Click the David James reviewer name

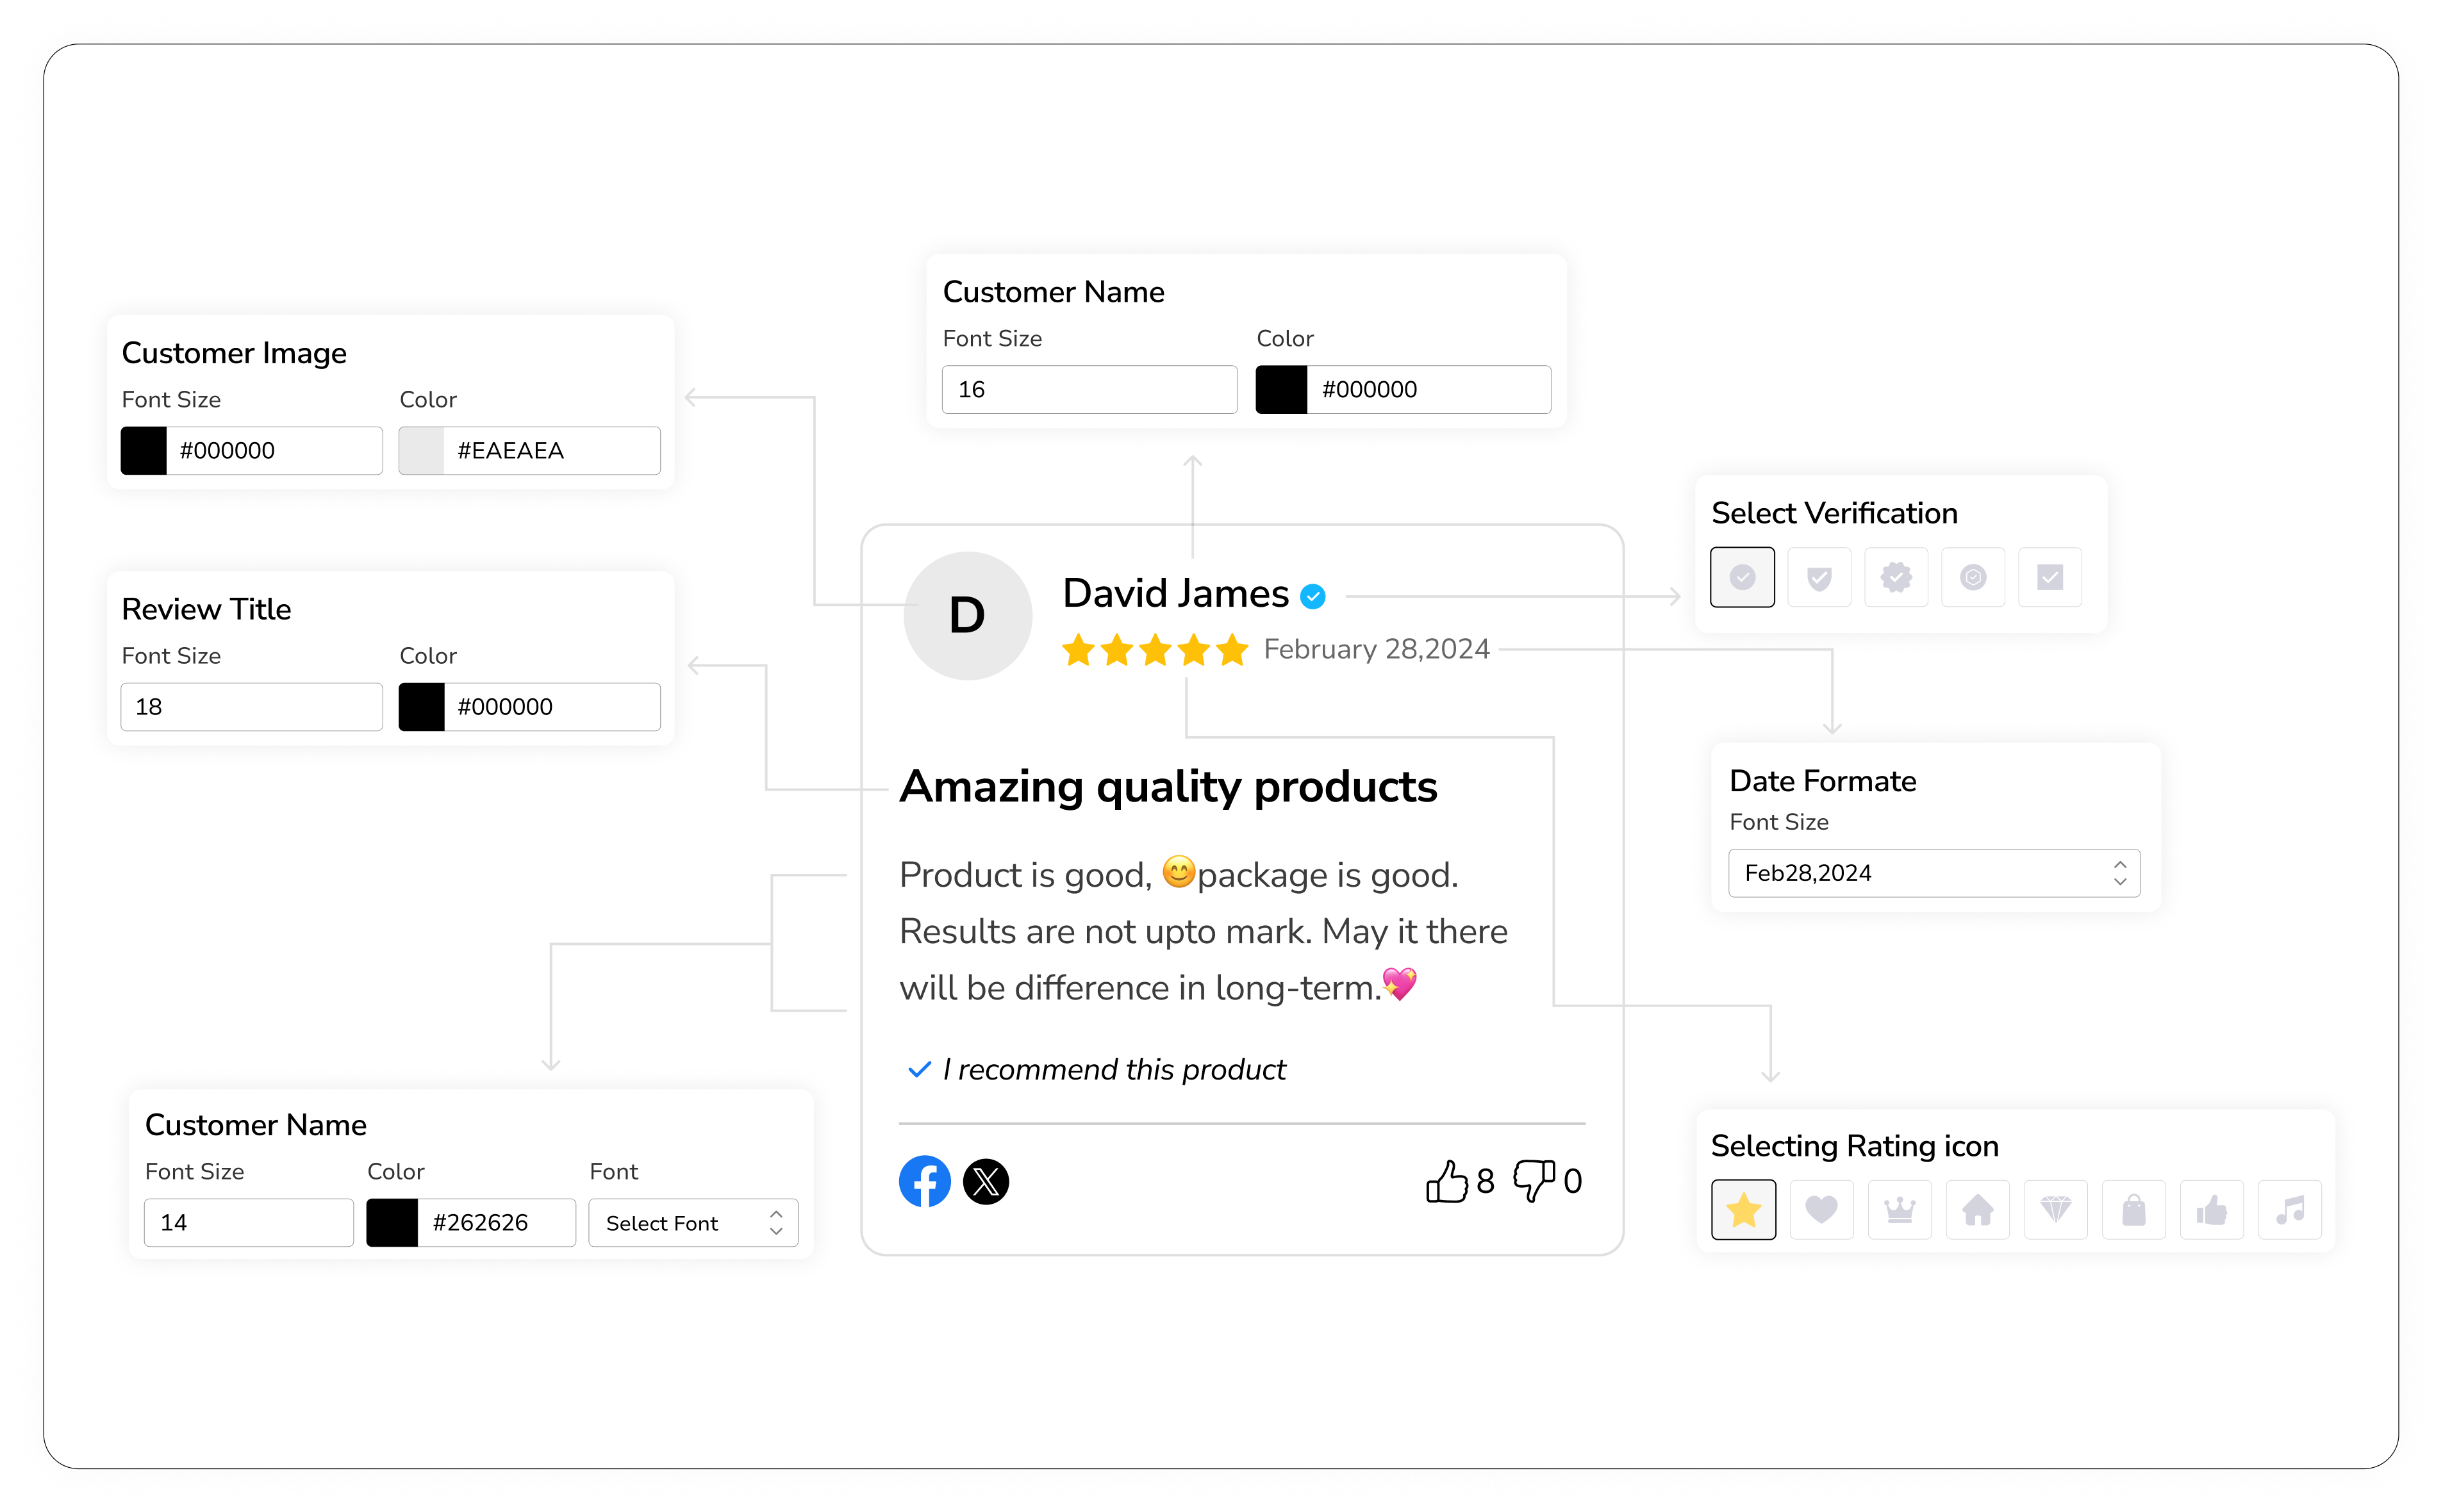point(1175,594)
